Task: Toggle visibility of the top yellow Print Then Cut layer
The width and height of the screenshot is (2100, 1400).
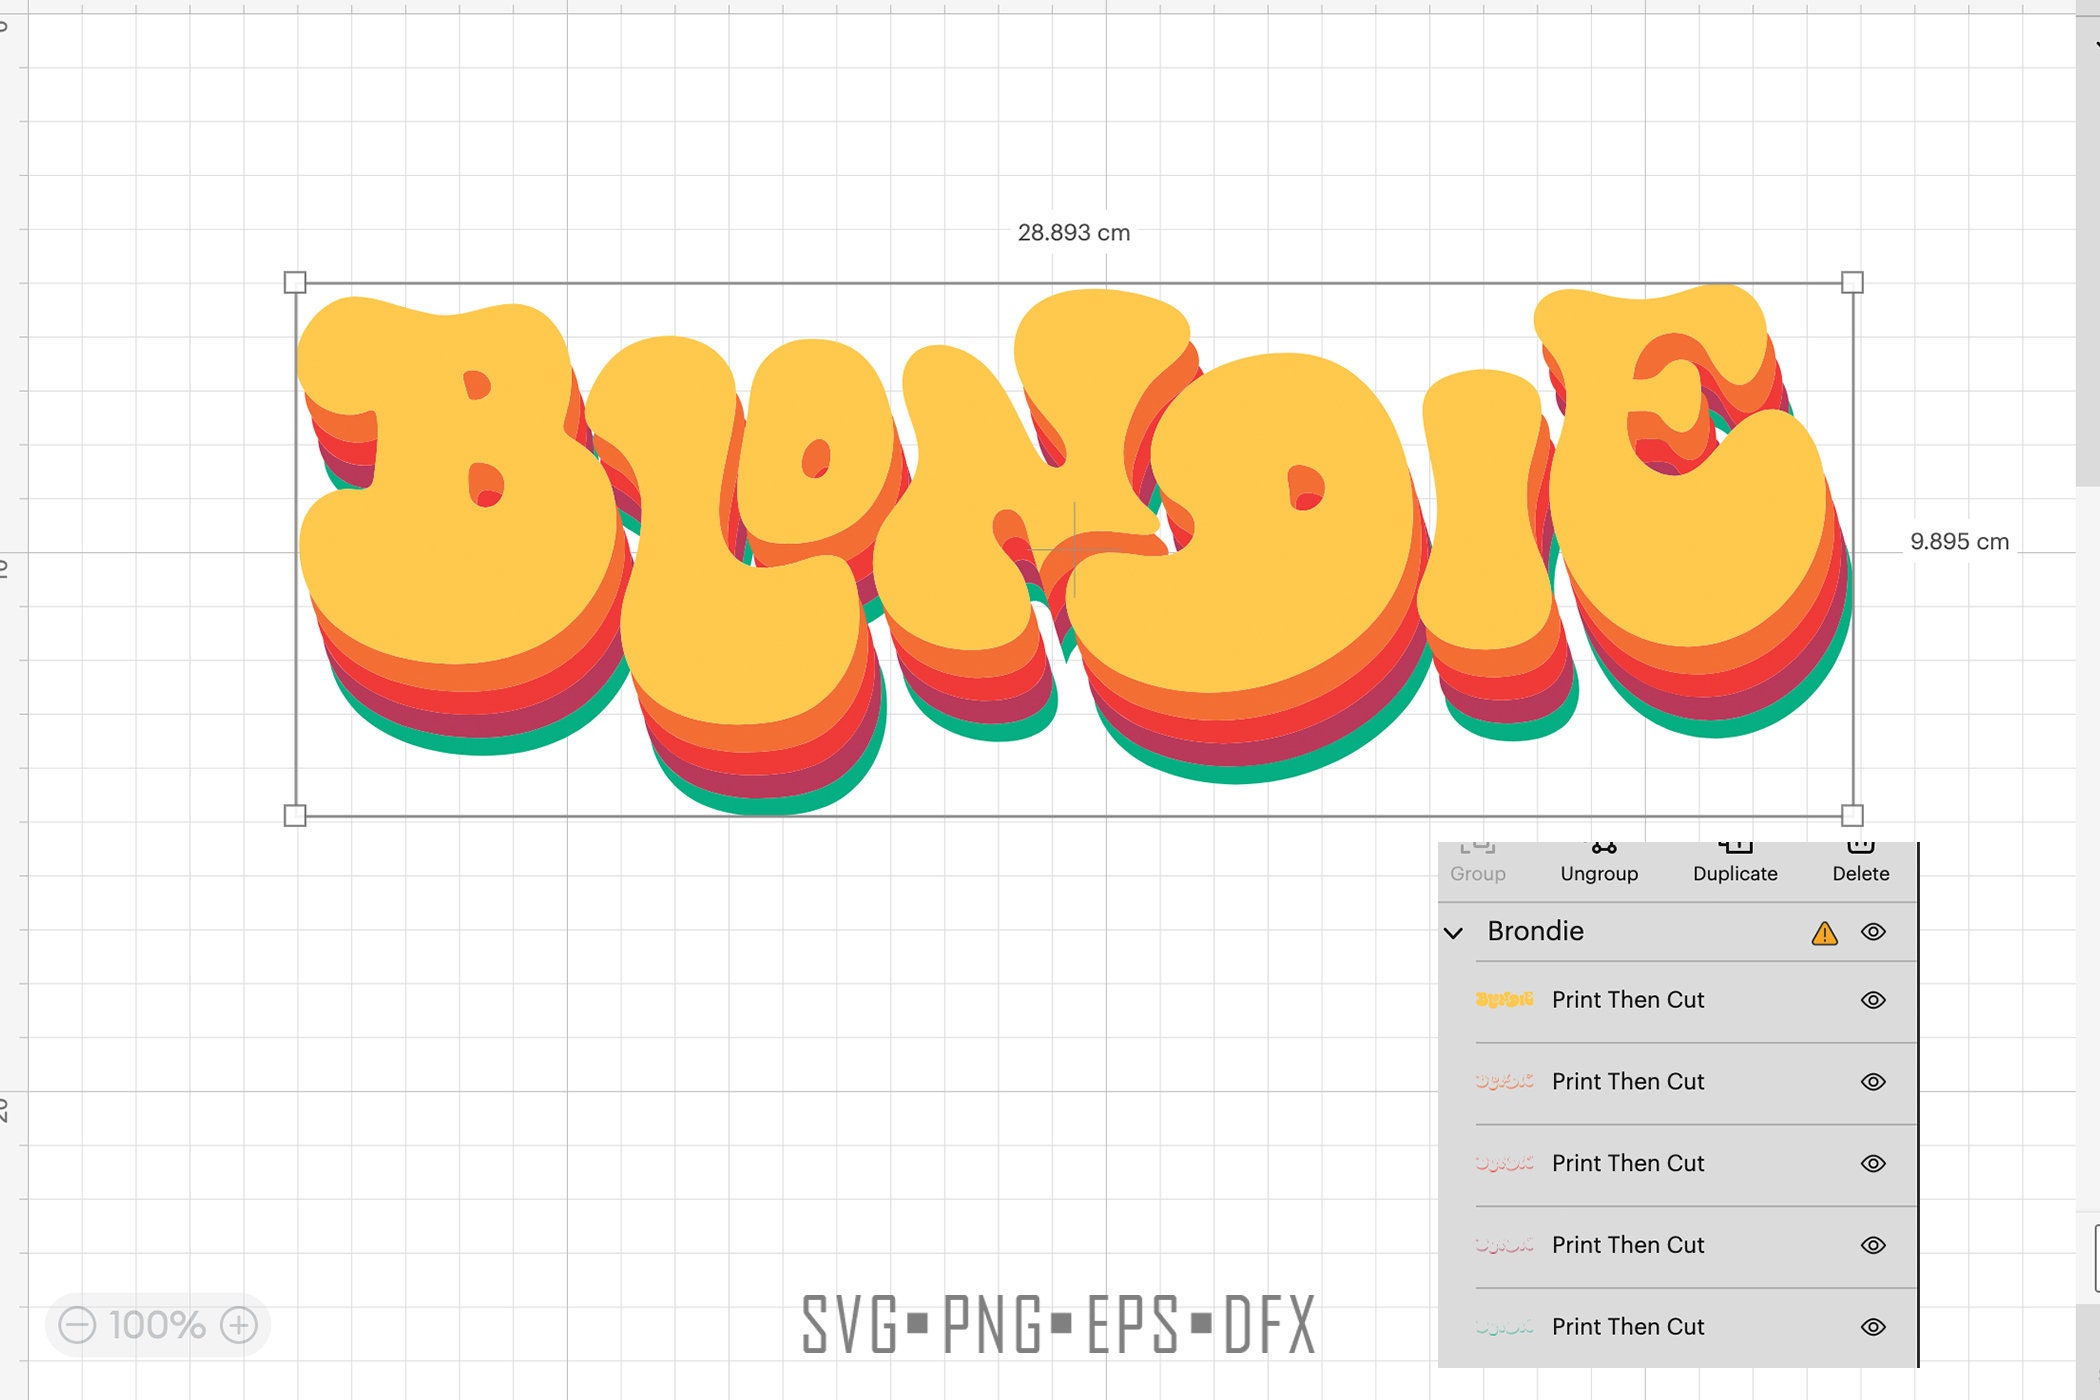Action: point(1872,1000)
